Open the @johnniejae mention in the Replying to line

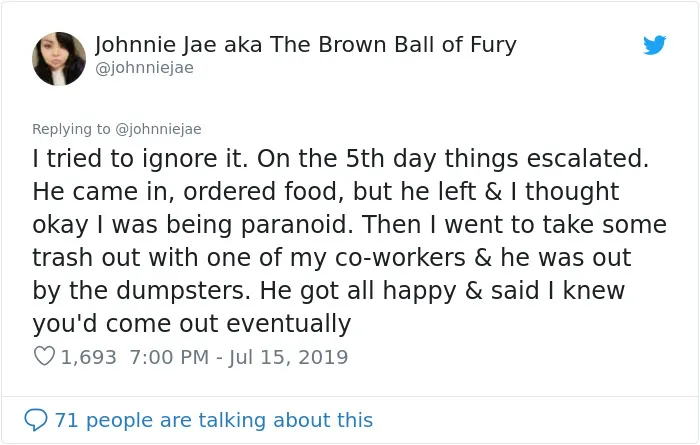pos(158,129)
